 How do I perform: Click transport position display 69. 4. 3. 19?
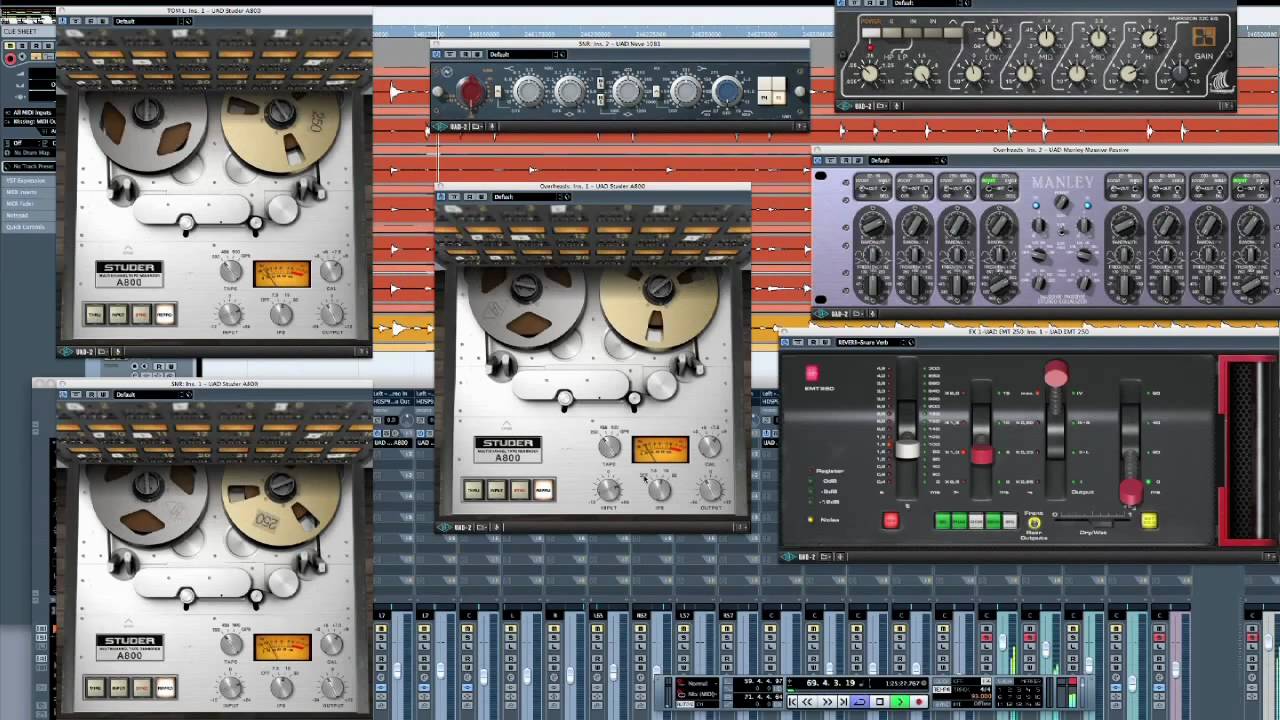(x=831, y=683)
